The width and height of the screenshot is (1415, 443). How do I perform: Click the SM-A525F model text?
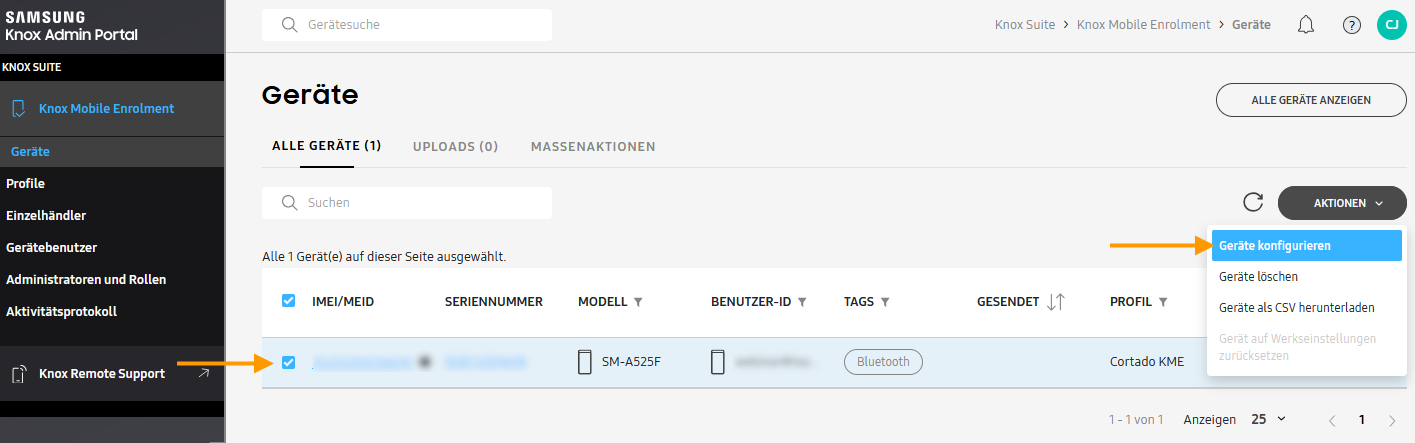(631, 362)
